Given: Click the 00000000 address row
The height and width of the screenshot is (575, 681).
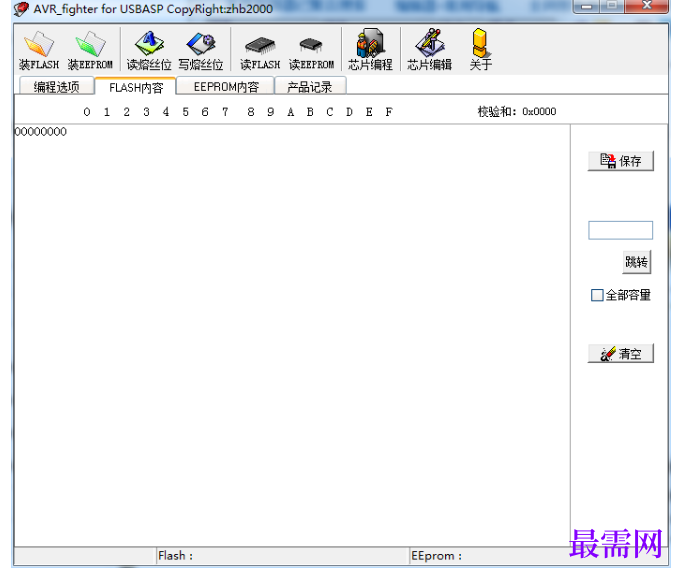Looking at the screenshot, I should tap(40, 132).
